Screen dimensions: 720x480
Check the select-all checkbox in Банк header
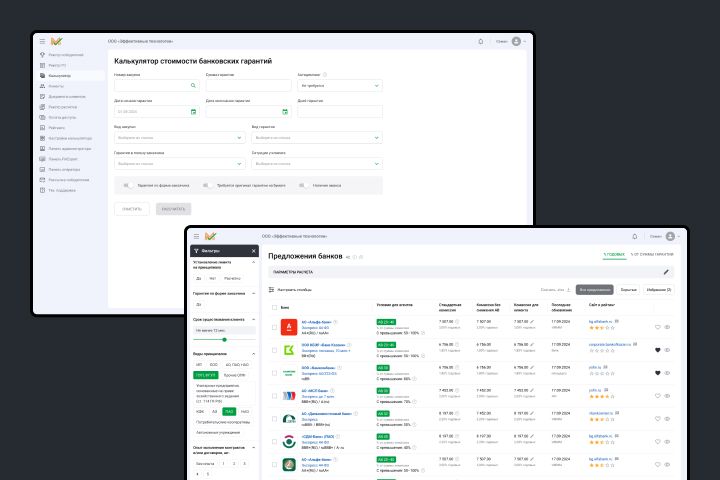click(274, 307)
